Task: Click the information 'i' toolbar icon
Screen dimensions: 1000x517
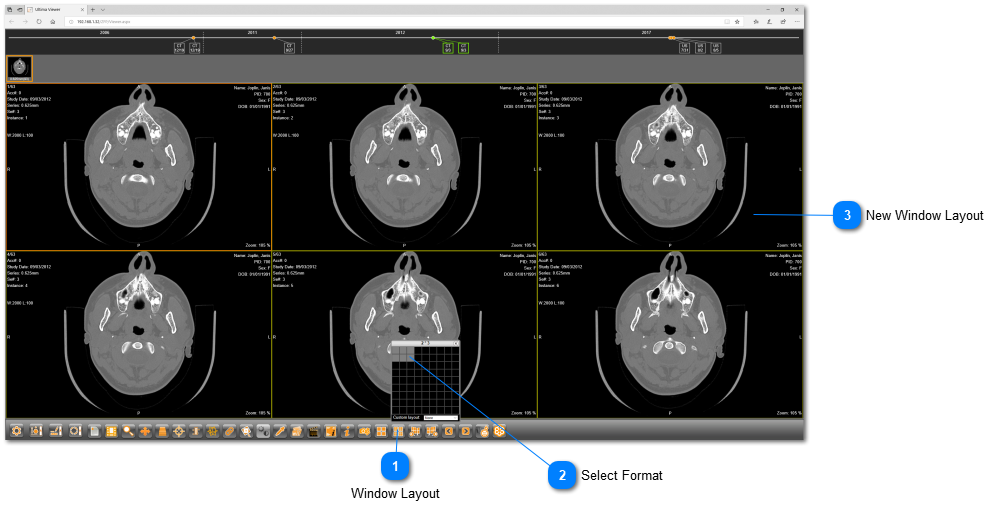Action: point(348,431)
